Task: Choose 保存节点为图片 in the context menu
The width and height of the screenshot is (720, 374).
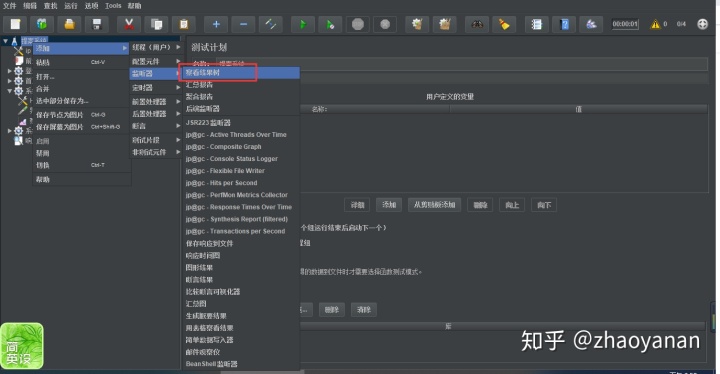Action: point(81,115)
